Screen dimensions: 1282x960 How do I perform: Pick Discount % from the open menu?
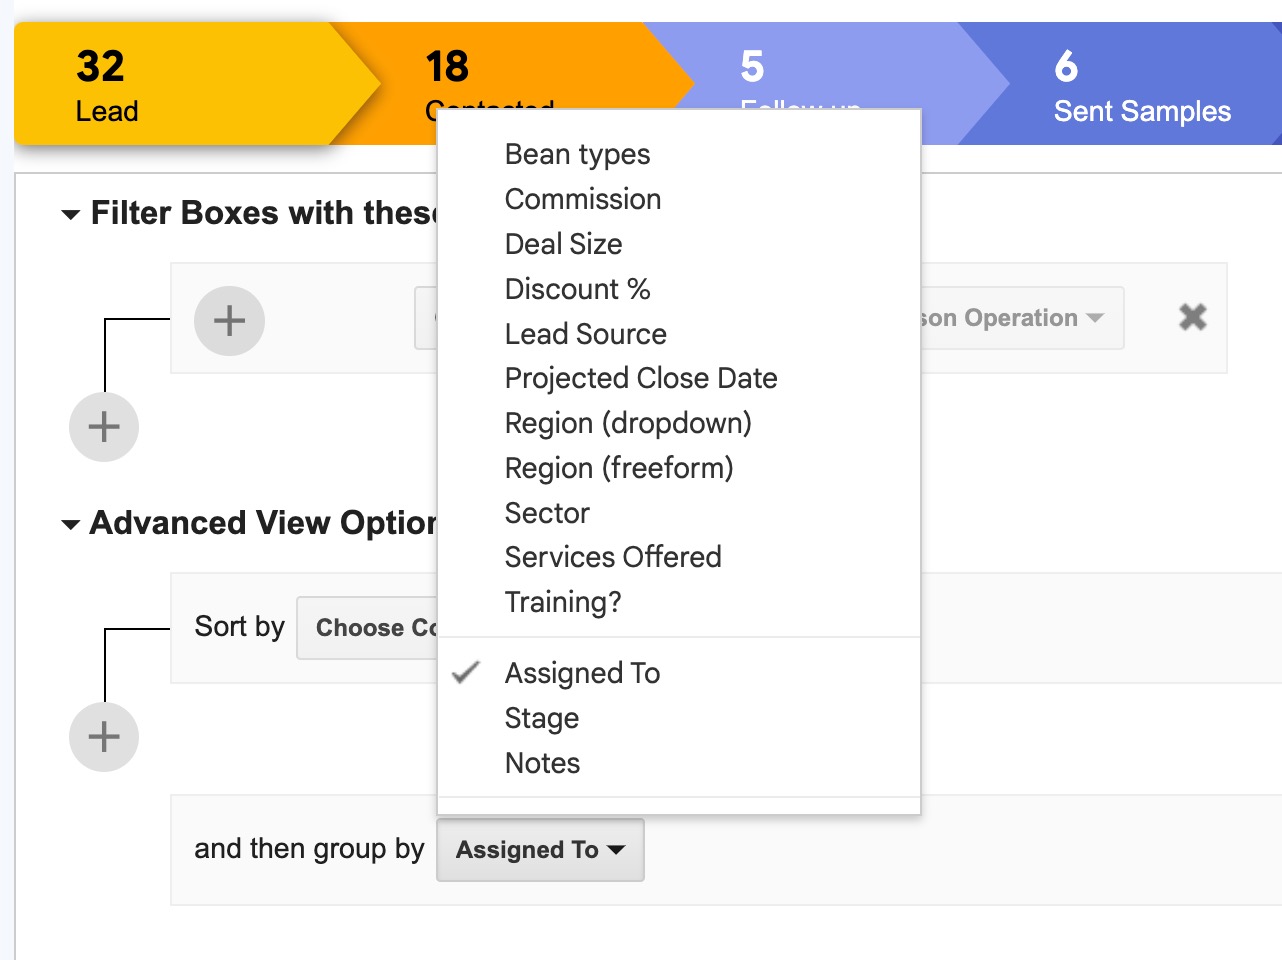pos(577,289)
